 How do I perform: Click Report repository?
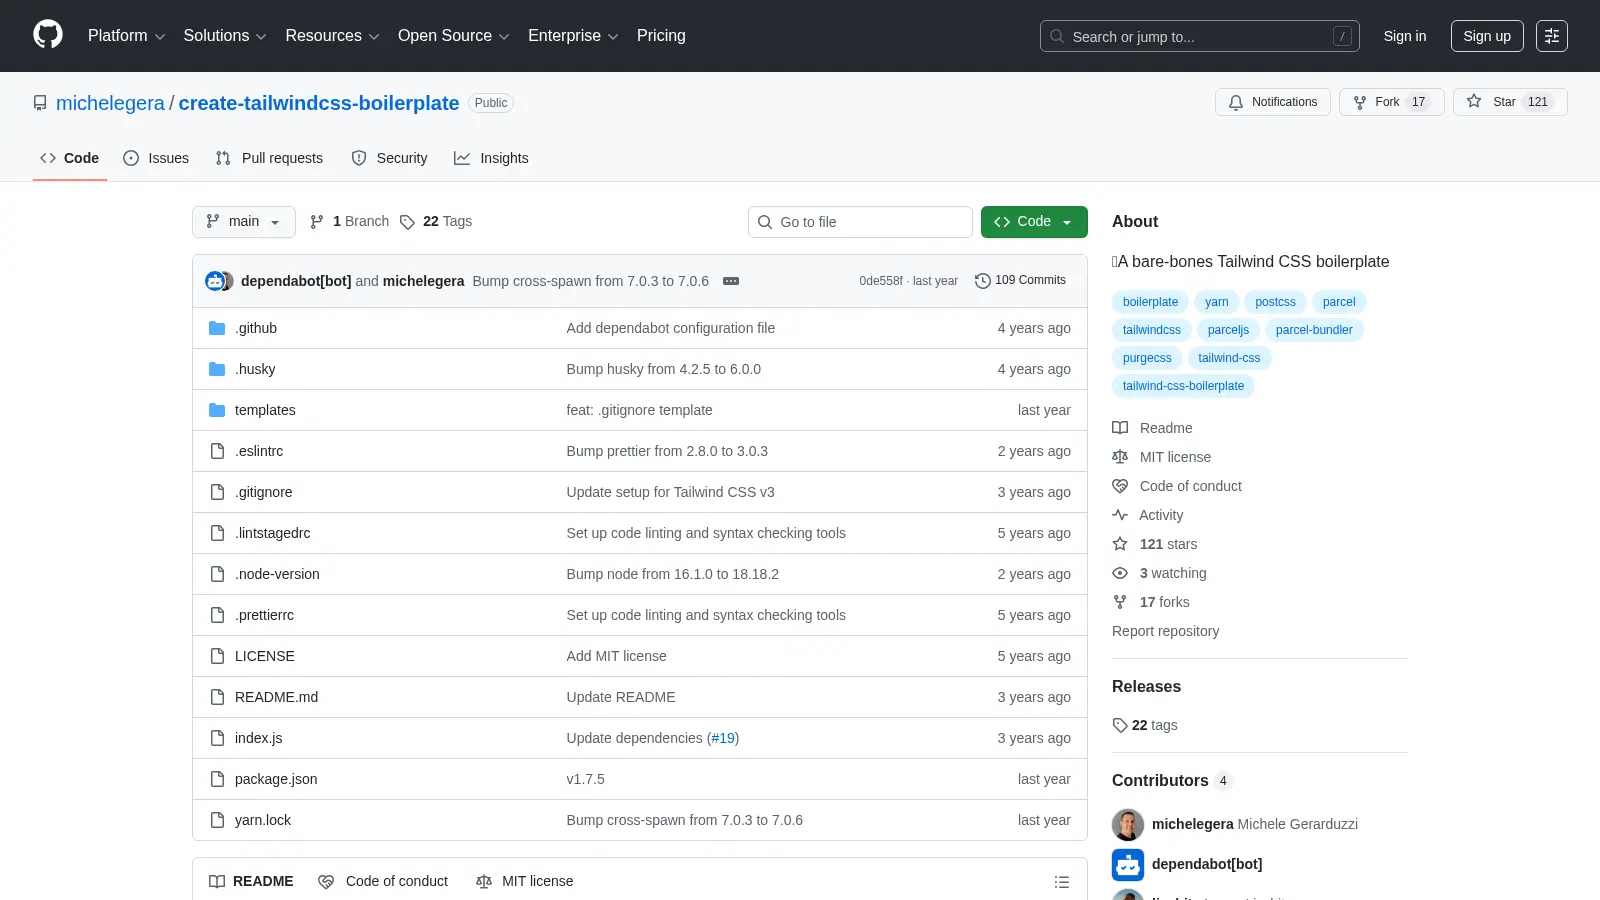[1165, 631]
